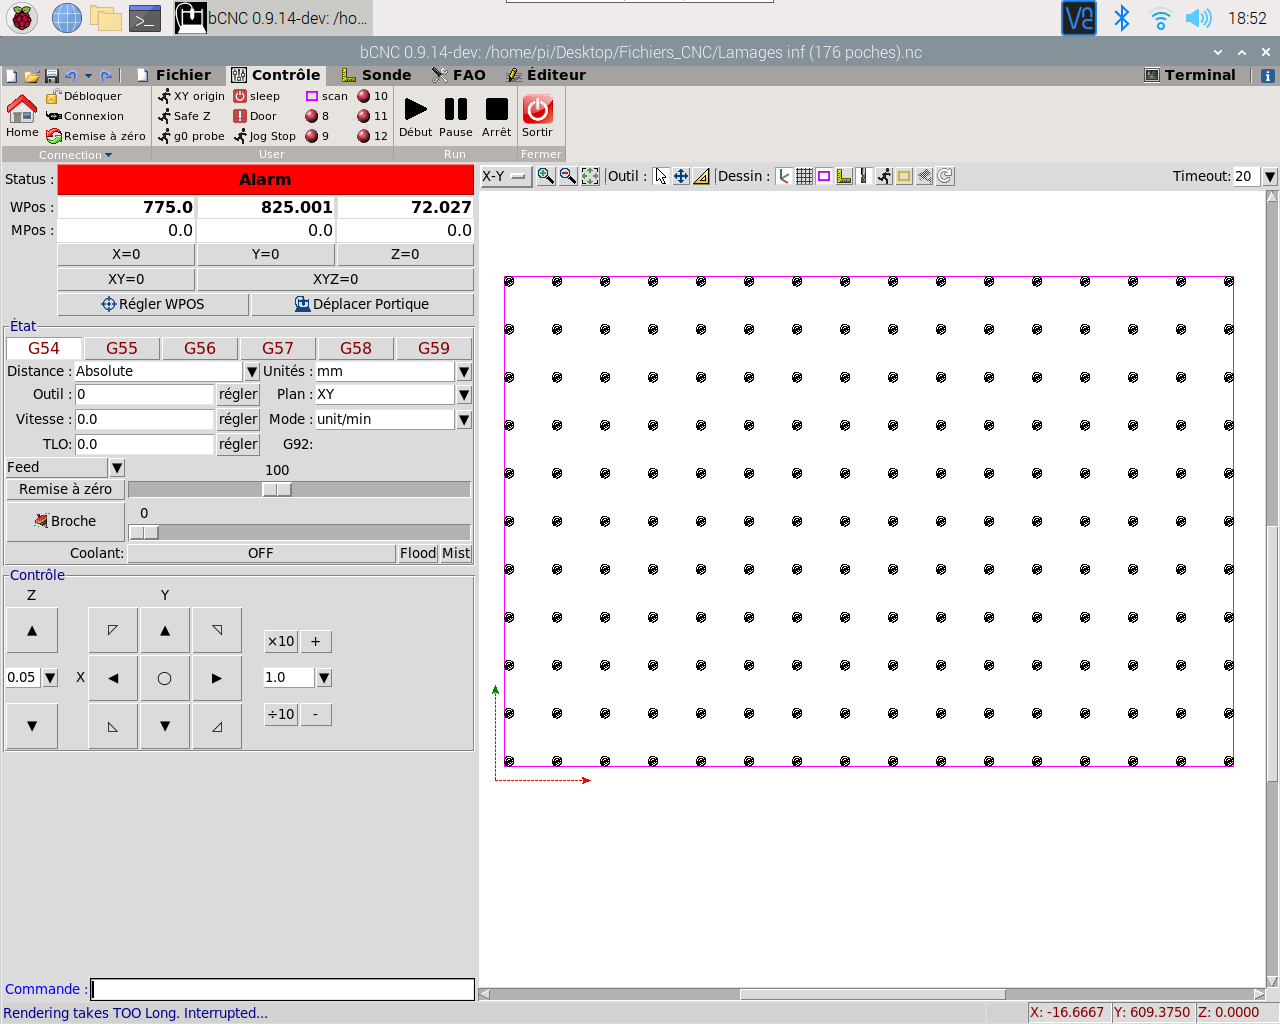The height and width of the screenshot is (1024, 1280).
Task: Click the fit to screen icon
Action: (590, 176)
